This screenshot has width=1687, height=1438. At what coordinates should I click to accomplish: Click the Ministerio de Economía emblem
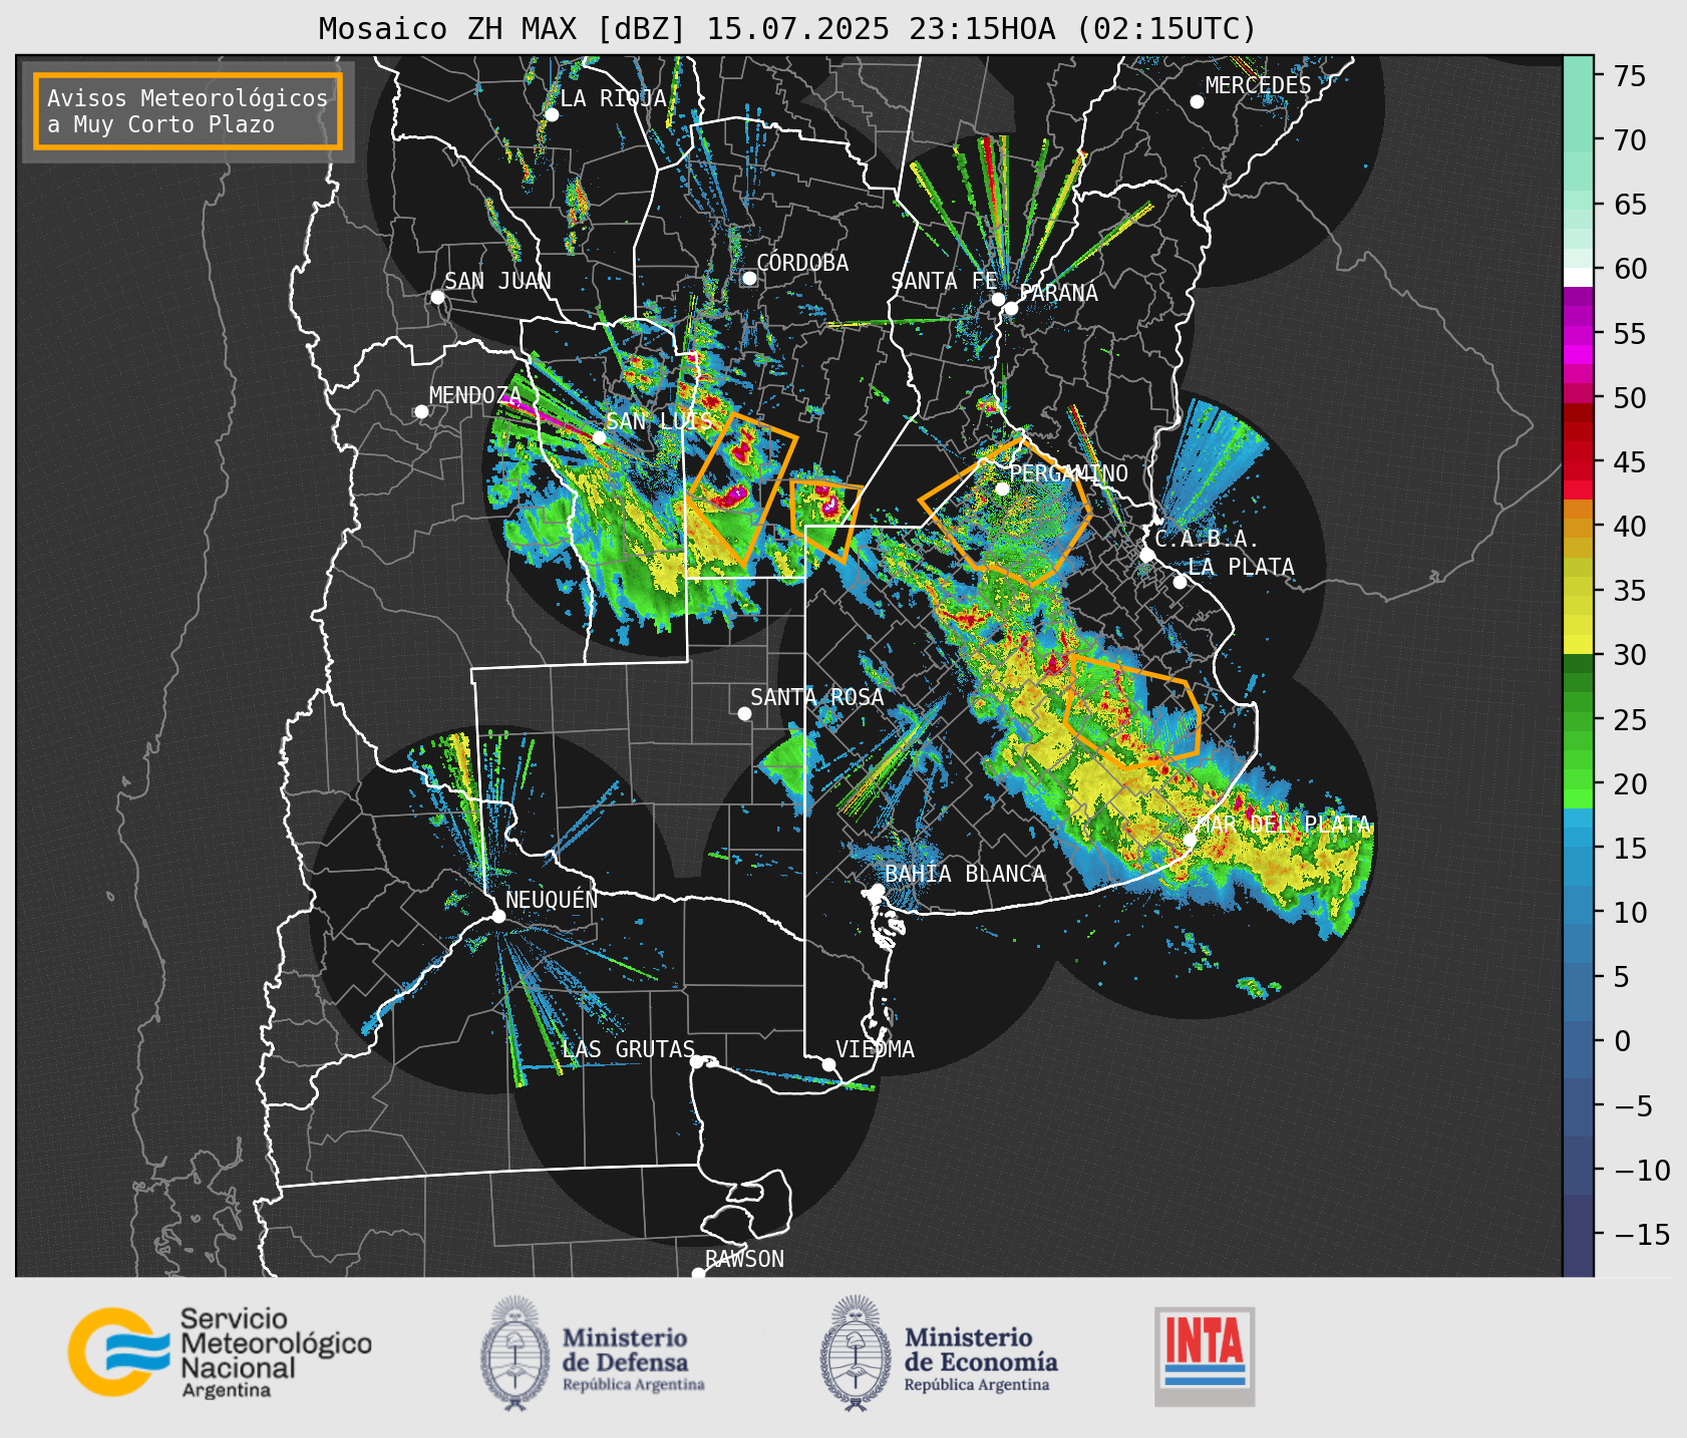[x=855, y=1353]
